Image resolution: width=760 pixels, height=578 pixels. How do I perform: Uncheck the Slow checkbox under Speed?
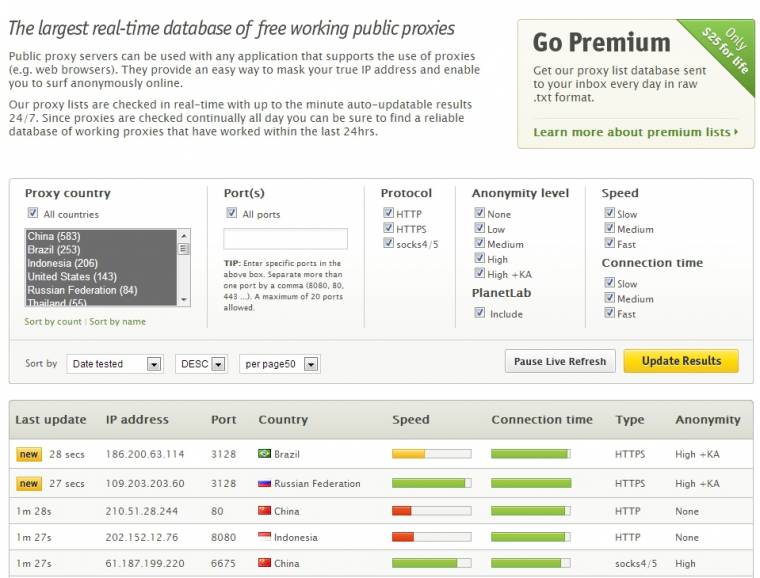tap(609, 213)
